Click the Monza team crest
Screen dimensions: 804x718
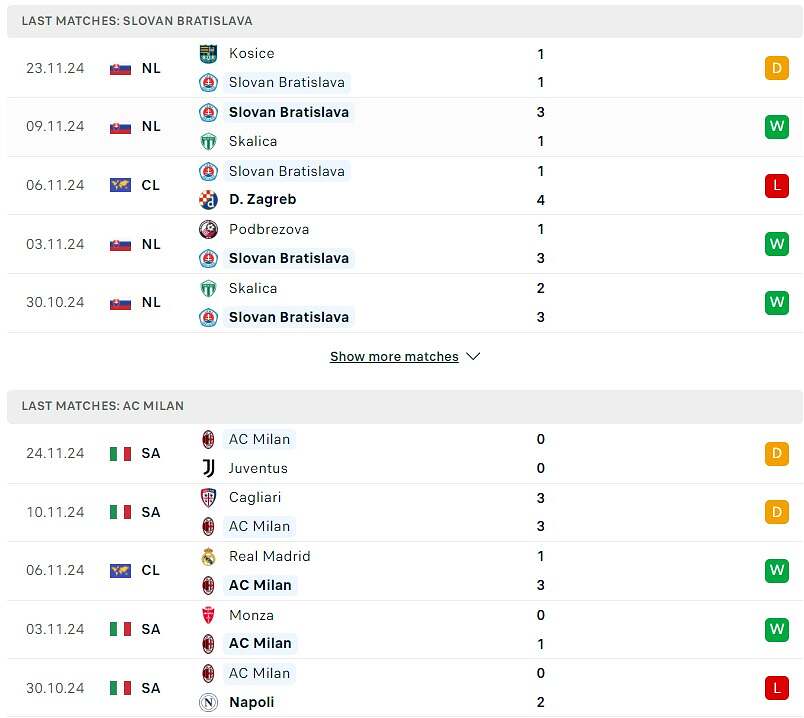pyautogui.click(x=208, y=615)
